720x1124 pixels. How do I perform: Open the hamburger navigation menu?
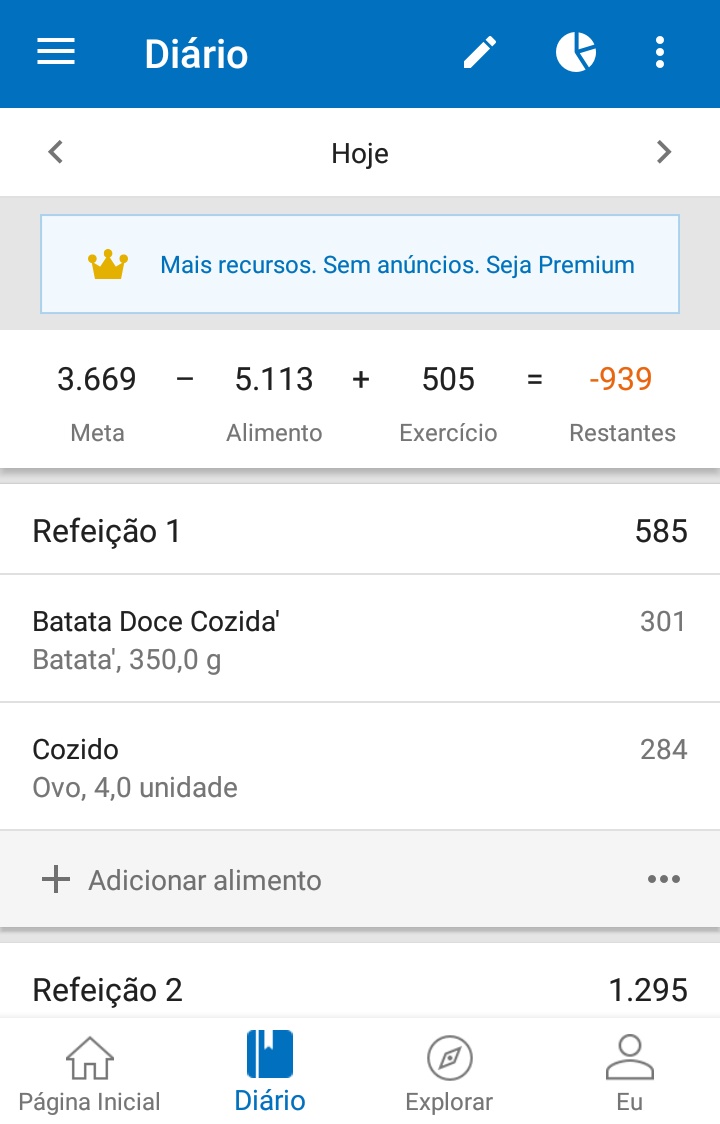coord(56,52)
